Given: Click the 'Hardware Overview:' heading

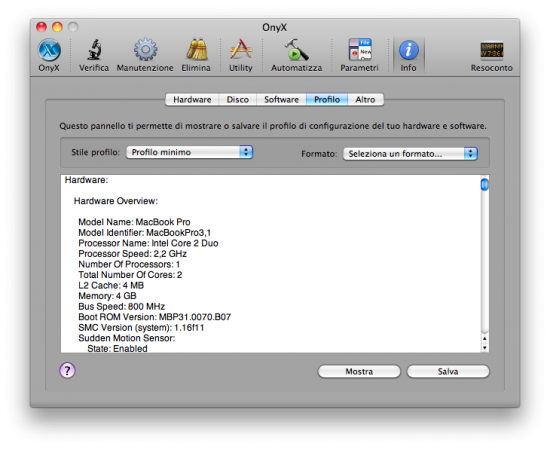Looking at the screenshot, I should 116,201.
